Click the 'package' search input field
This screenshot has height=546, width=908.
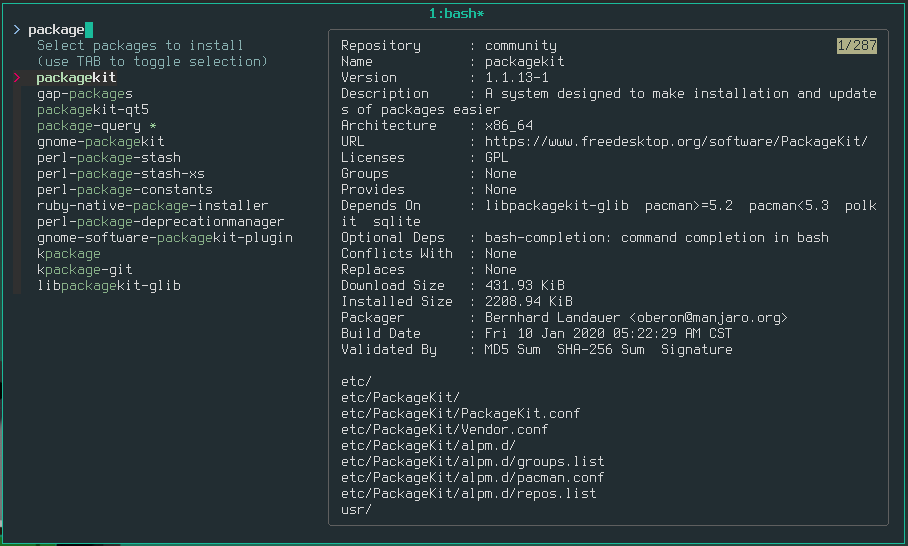[x=60, y=30]
